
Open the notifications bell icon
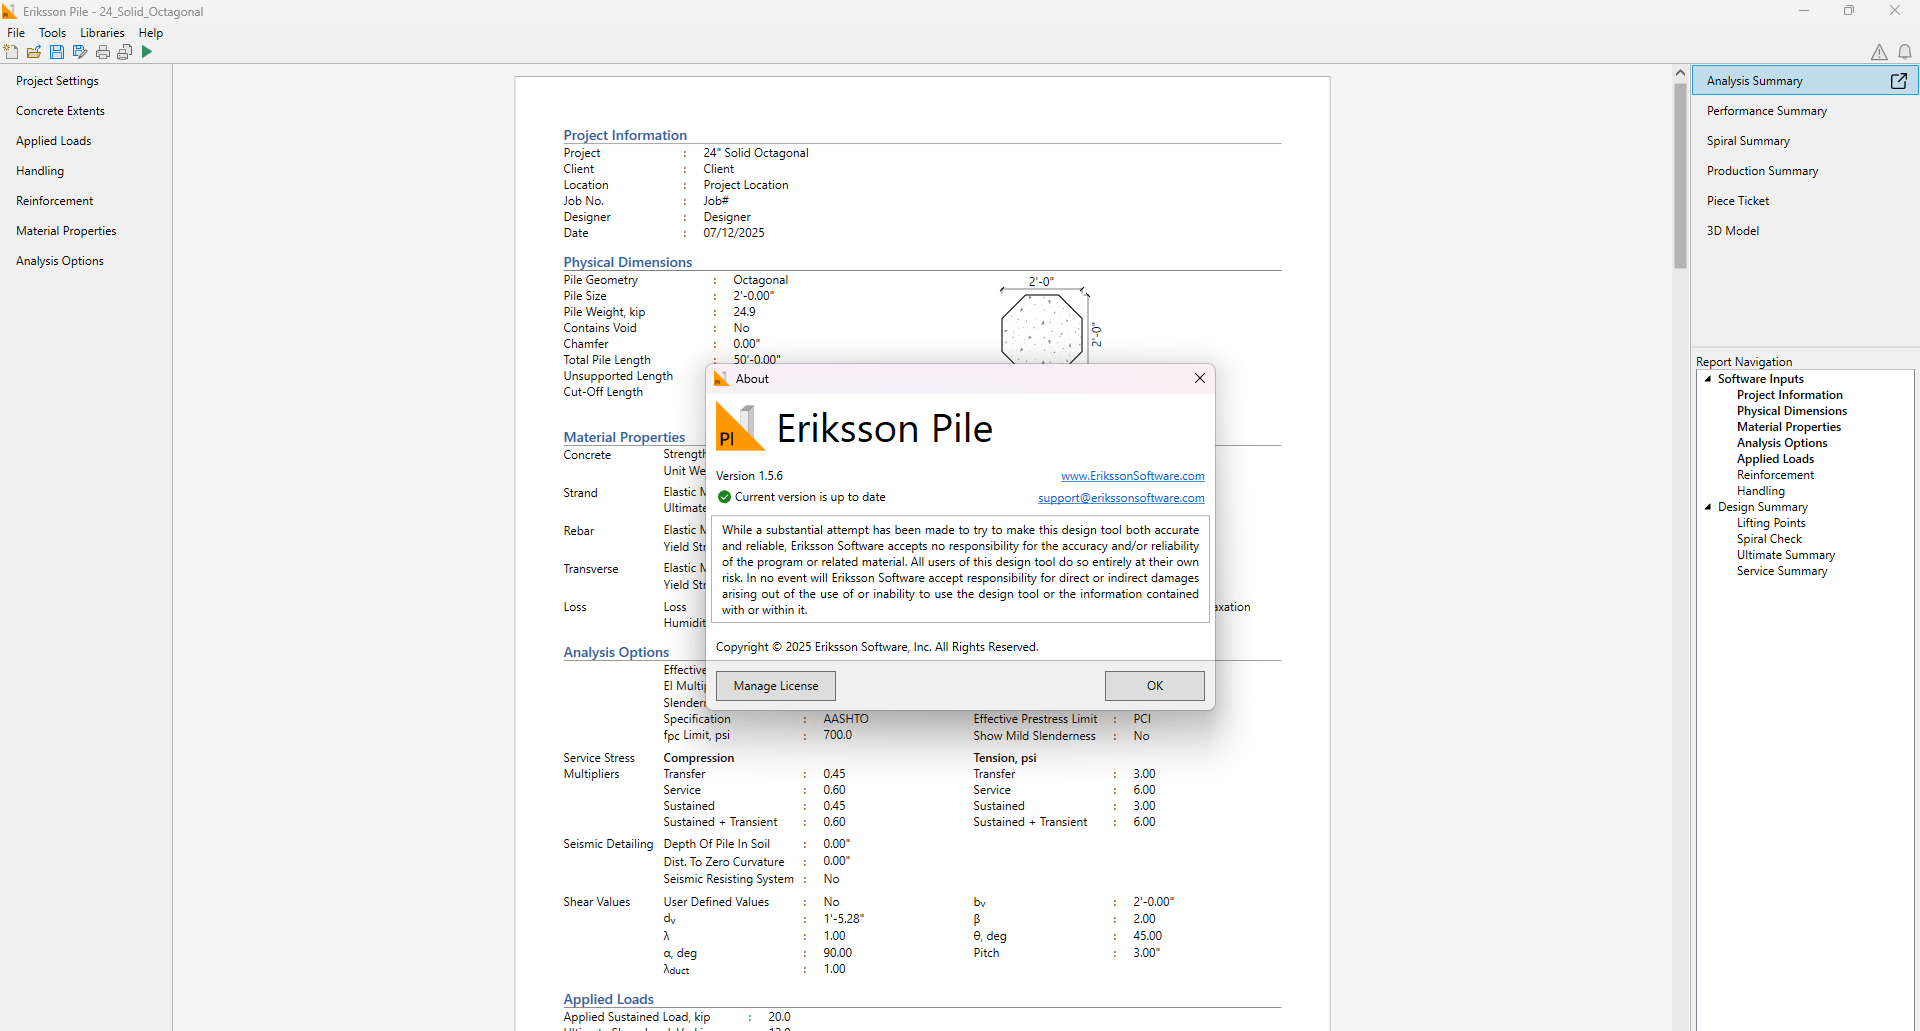(1905, 52)
